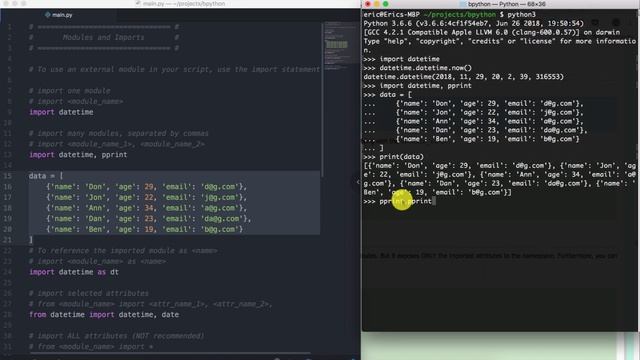Image resolution: width=640 pixels, height=360 pixels.
Task: Click comment '# import one module'
Action: 69,91
